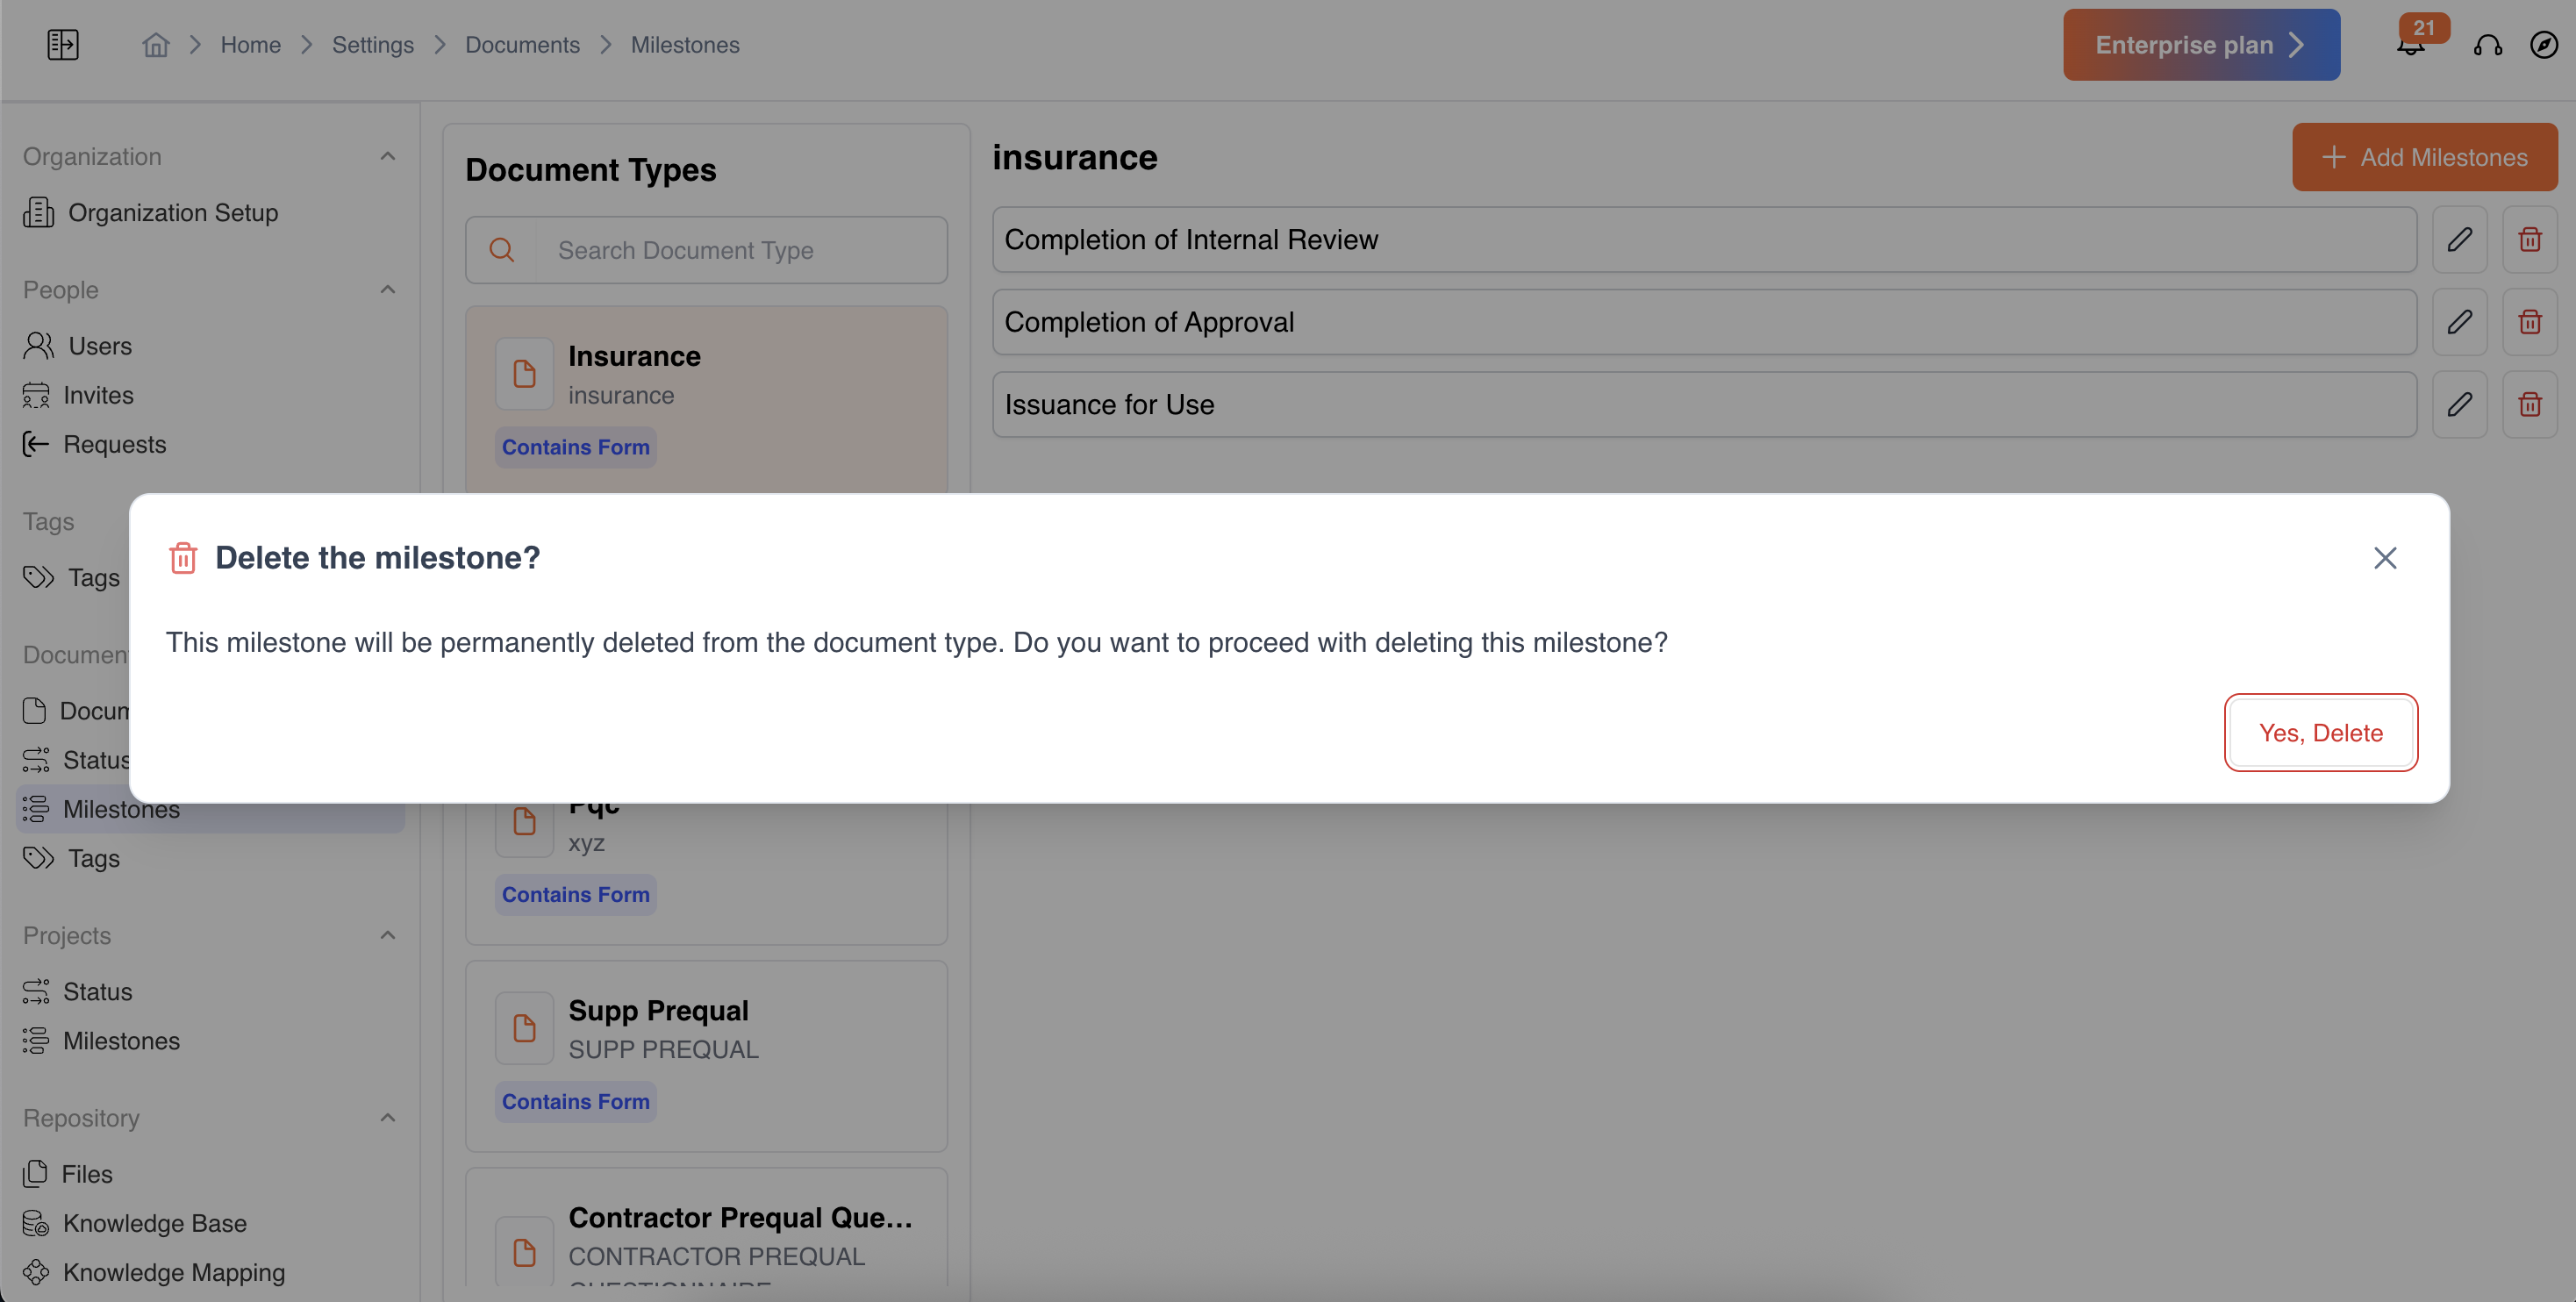Collapse the Organization section
Screen dimensions: 2576x1302
point(388,156)
